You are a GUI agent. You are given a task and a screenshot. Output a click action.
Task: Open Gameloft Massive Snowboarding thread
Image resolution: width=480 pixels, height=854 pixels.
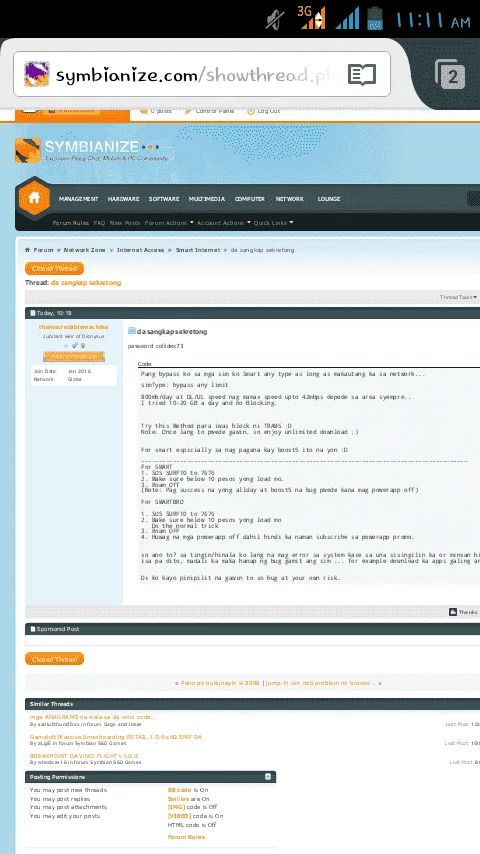click(116, 737)
